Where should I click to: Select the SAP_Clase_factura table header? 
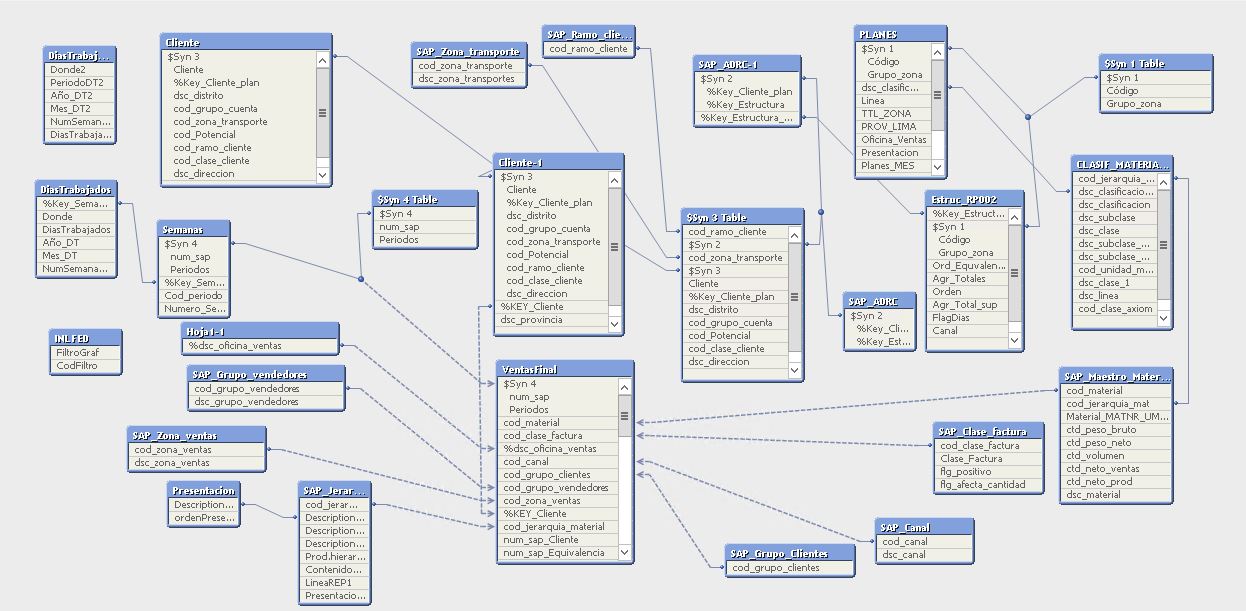click(x=990, y=431)
